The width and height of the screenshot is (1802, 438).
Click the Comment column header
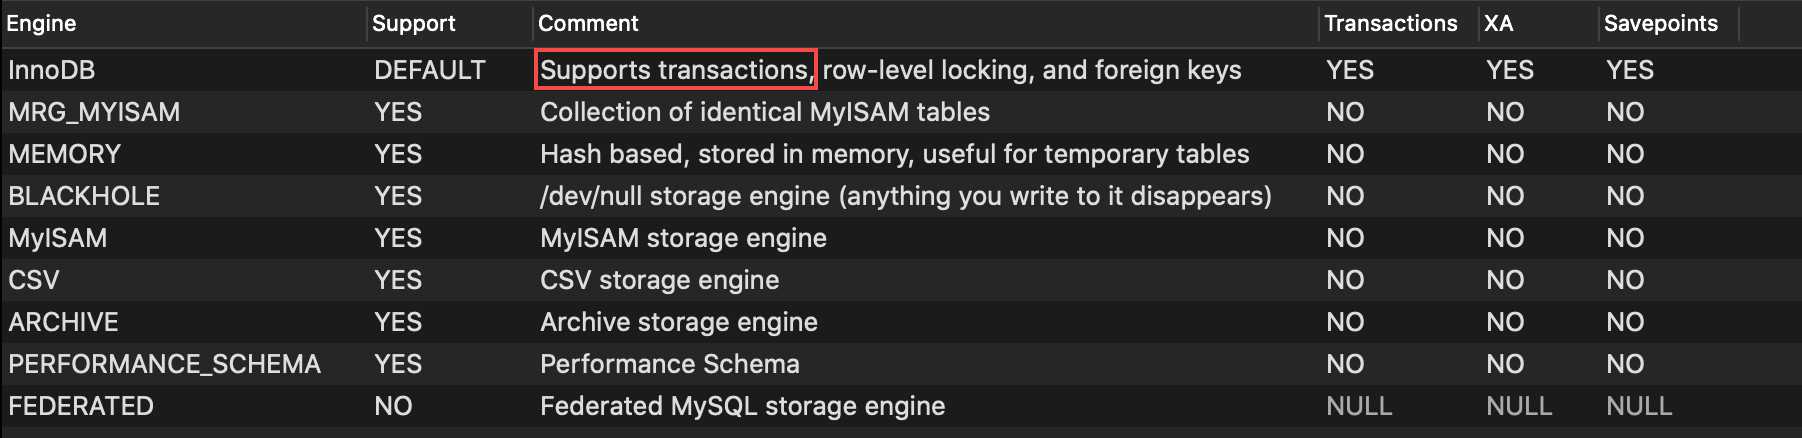point(588,23)
